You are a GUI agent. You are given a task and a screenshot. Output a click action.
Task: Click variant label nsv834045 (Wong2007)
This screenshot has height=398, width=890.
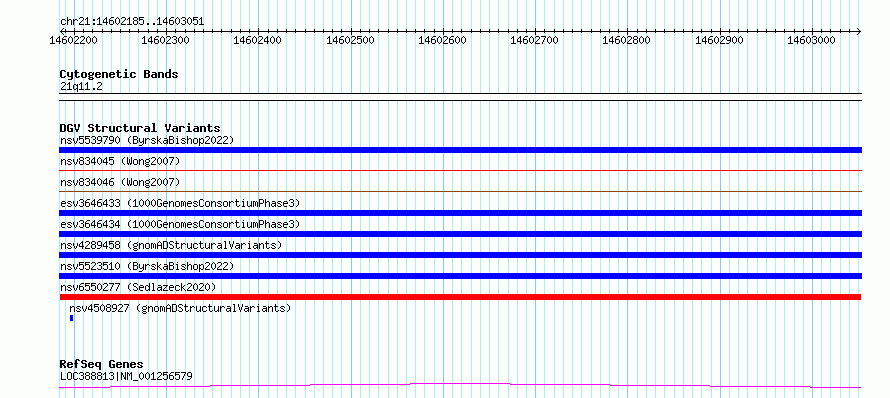point(120,162)
